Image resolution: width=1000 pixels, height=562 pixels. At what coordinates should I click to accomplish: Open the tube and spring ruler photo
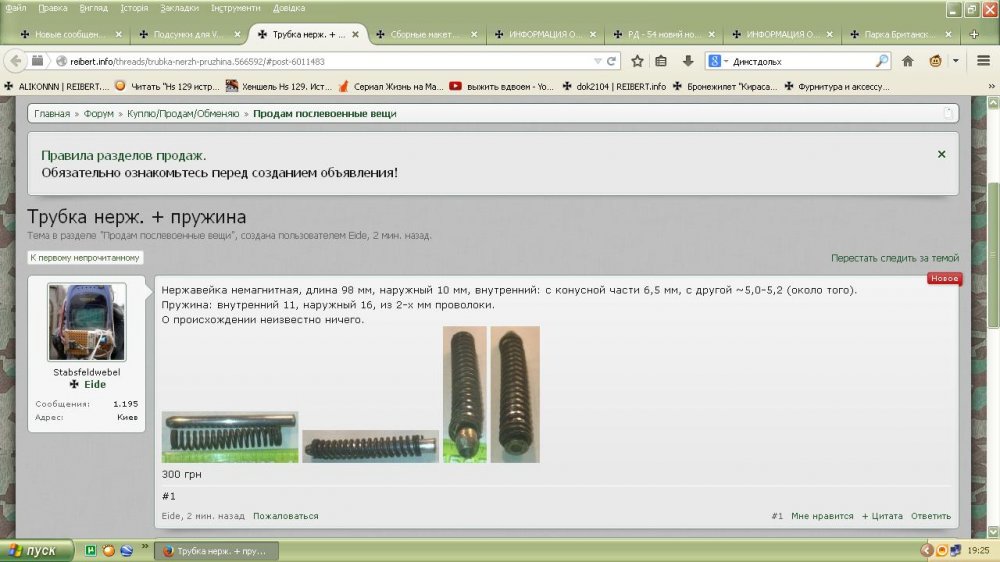click(x=230, y=437)
